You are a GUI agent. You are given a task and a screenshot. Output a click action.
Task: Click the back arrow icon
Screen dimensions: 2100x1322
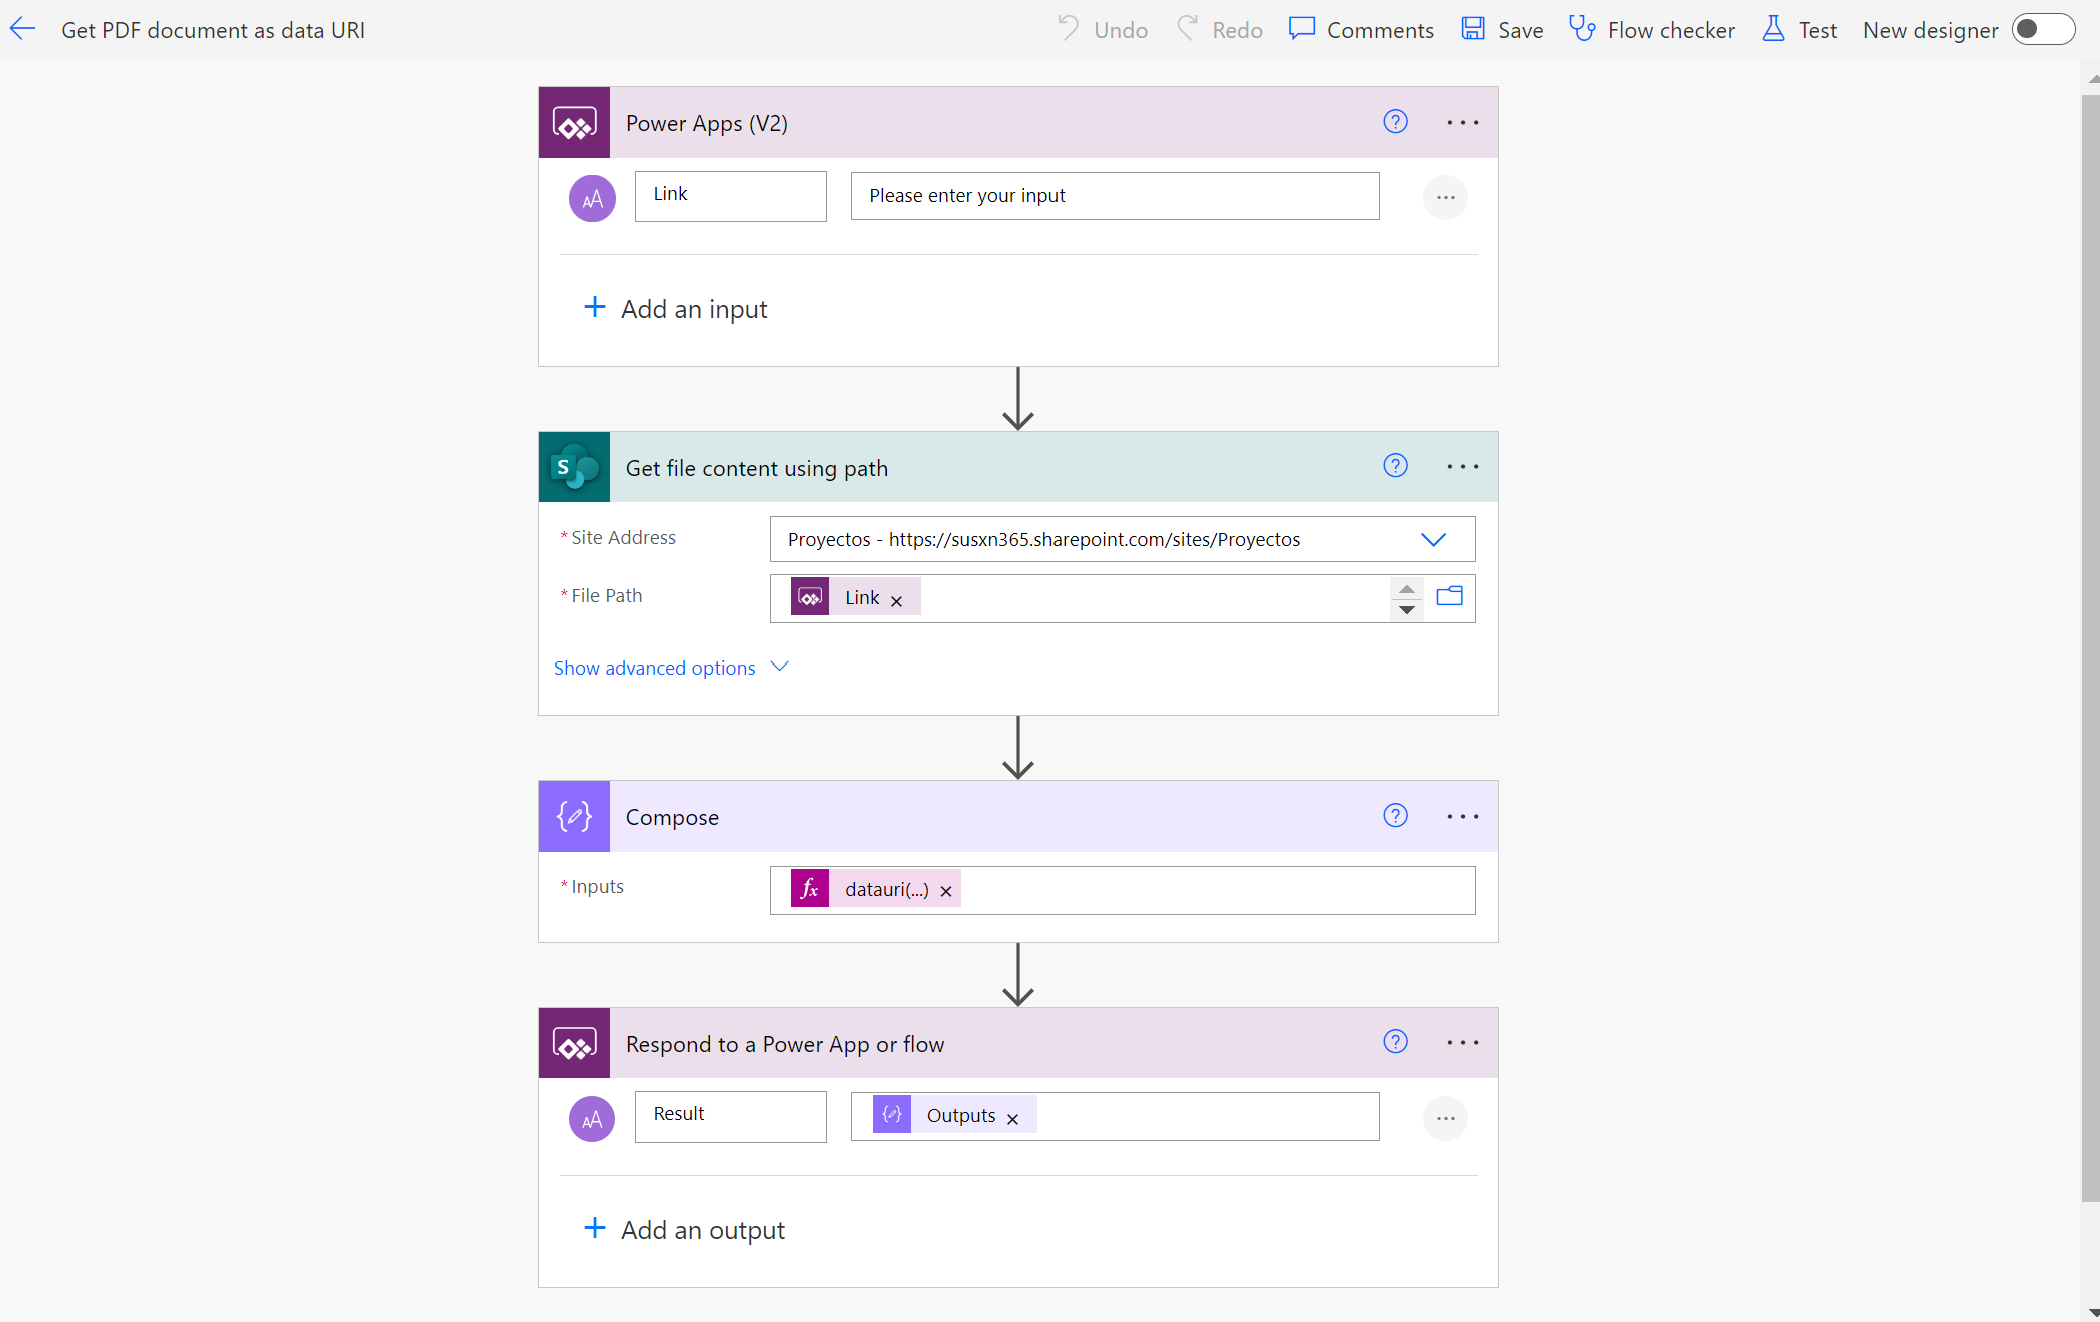tap(22, 30)
